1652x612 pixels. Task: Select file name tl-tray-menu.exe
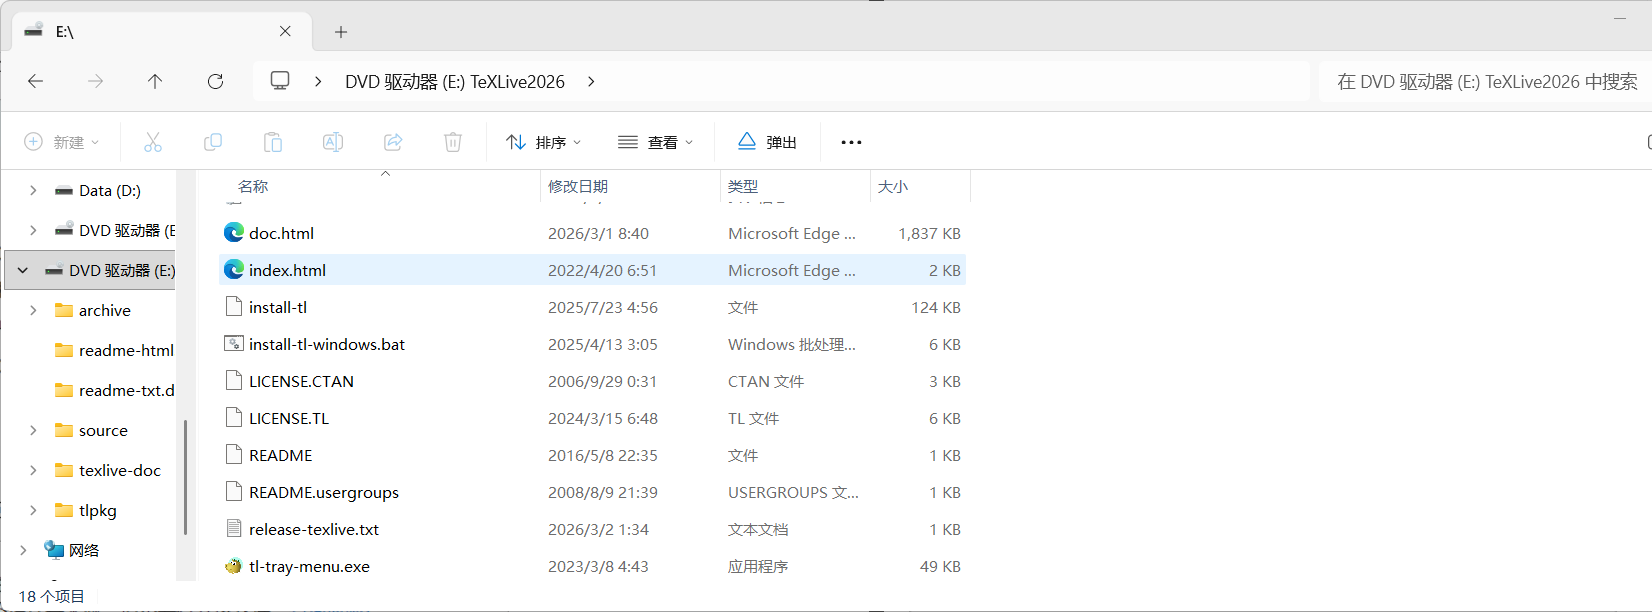[309, 566]
